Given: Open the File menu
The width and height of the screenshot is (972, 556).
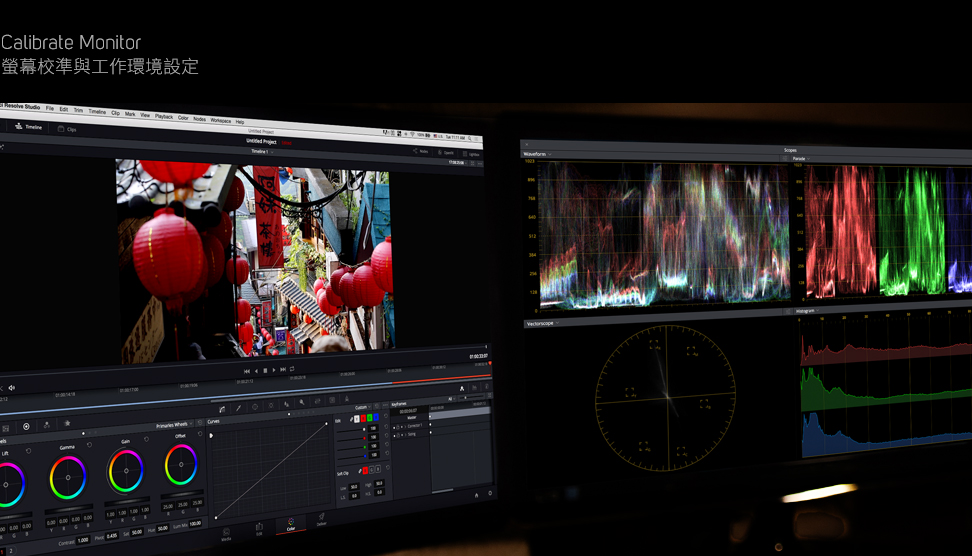Looking at the screenshot, I should coord(50,108).
